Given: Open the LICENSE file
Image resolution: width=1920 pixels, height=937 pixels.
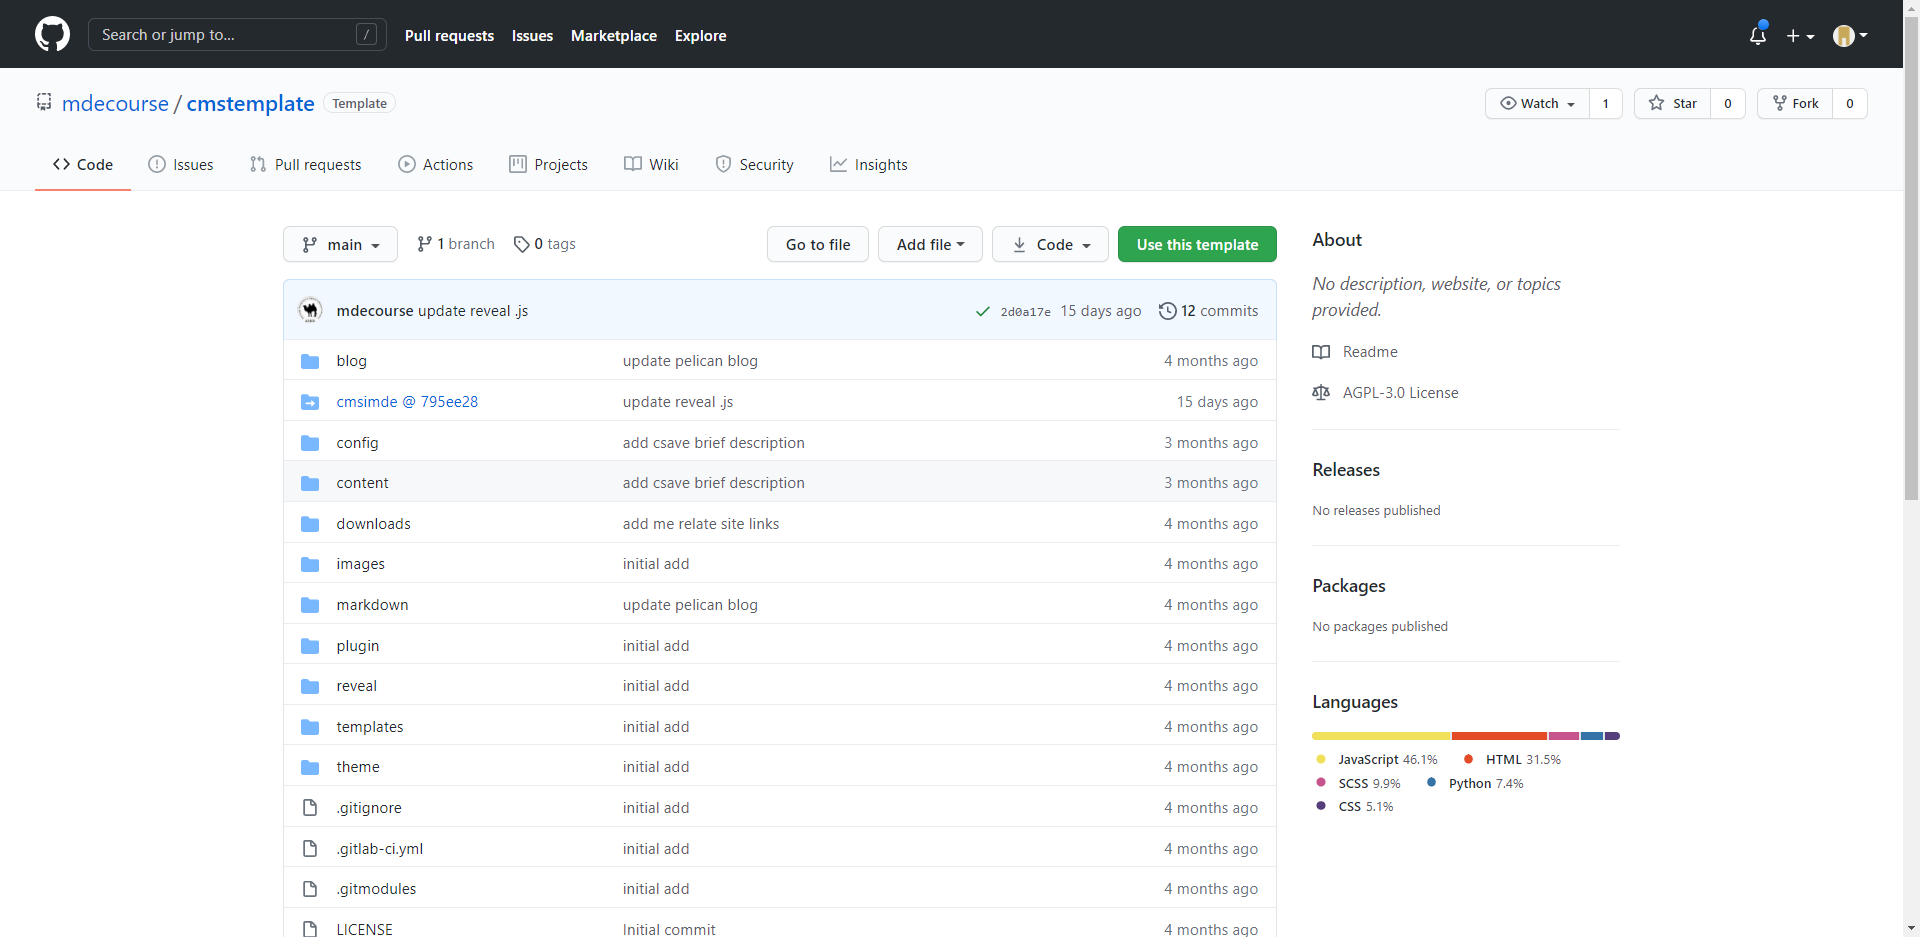Looking at the screenshot, I should (x=364, y=929).
